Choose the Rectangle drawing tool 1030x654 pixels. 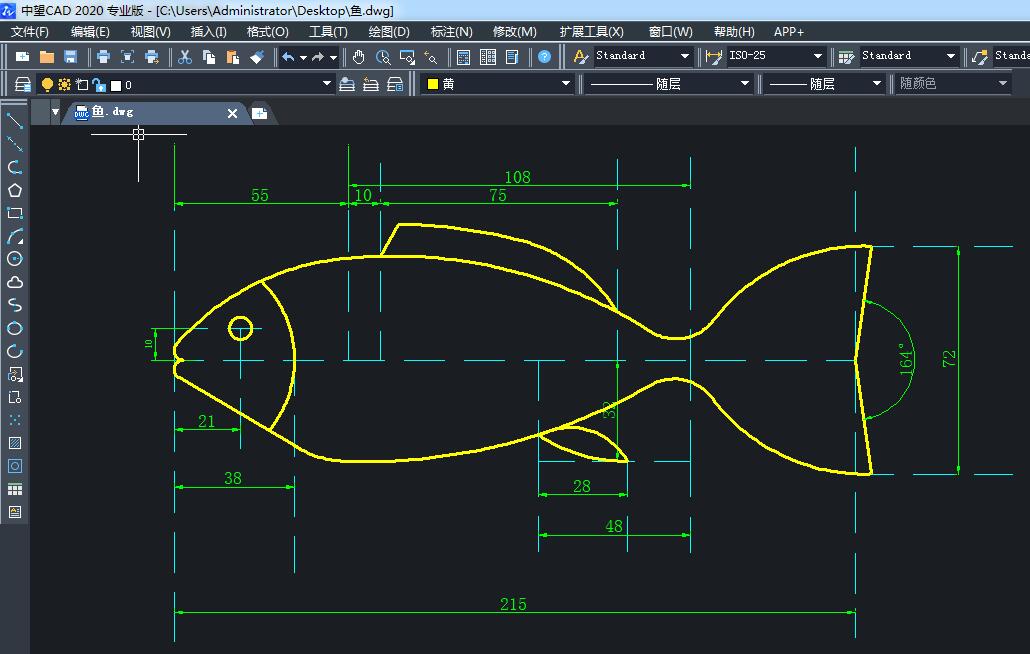15,213
